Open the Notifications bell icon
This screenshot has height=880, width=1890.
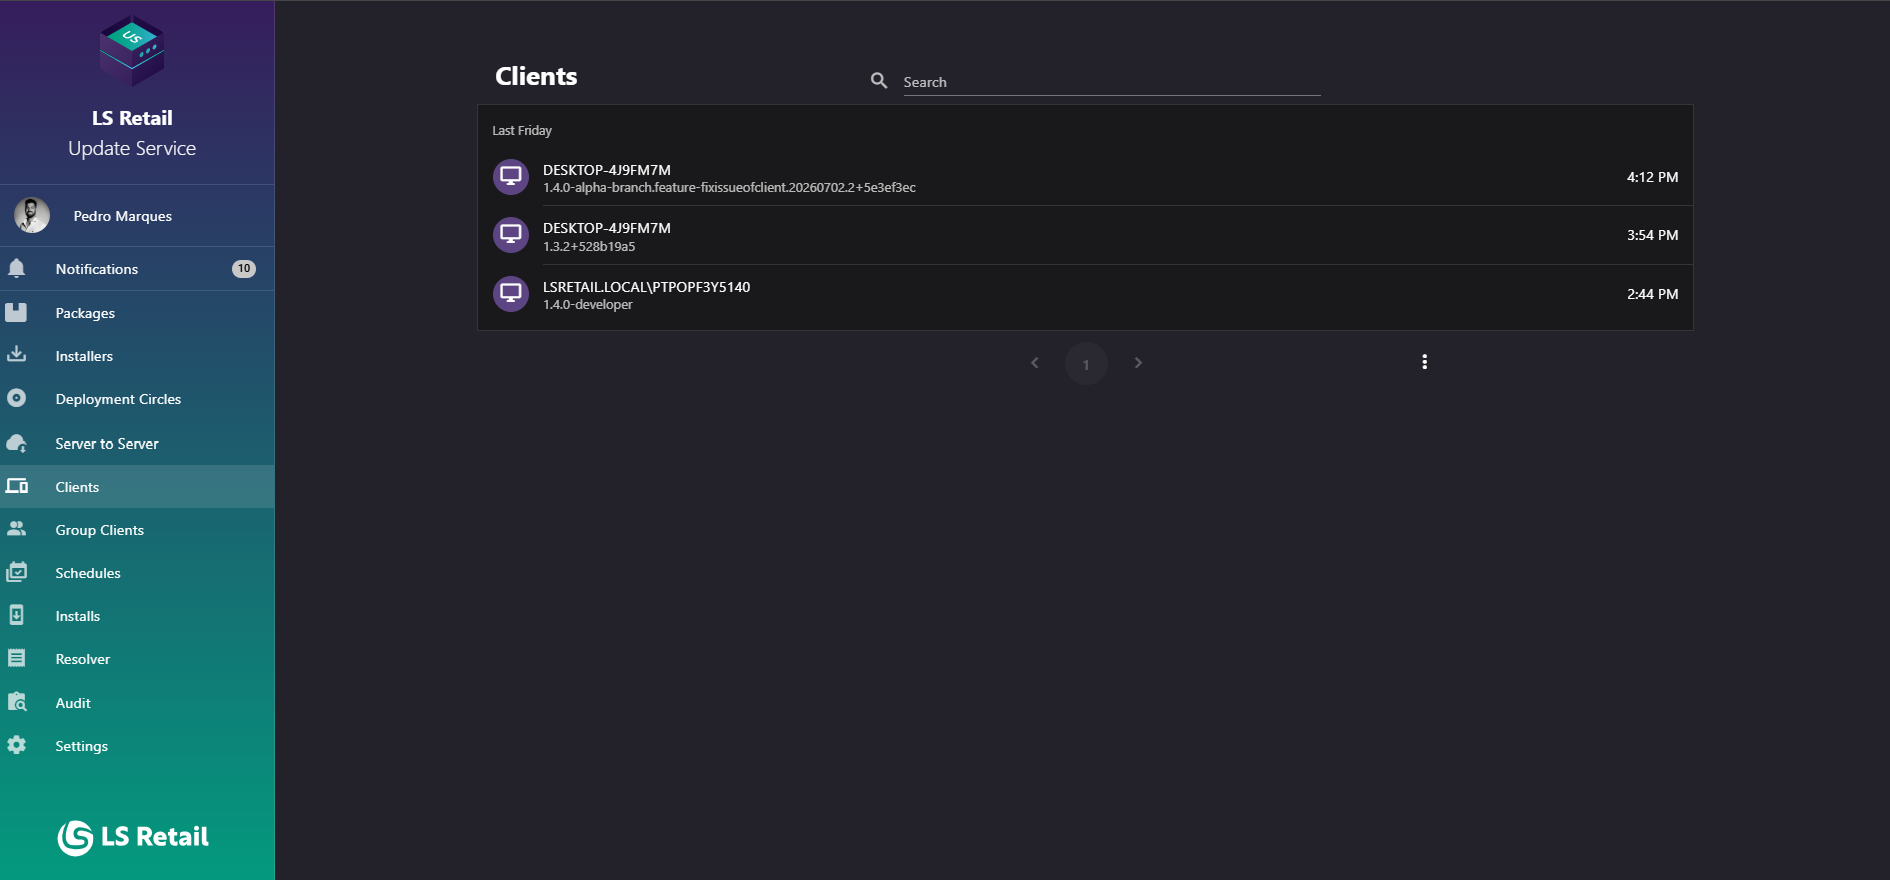click(17, 268)
